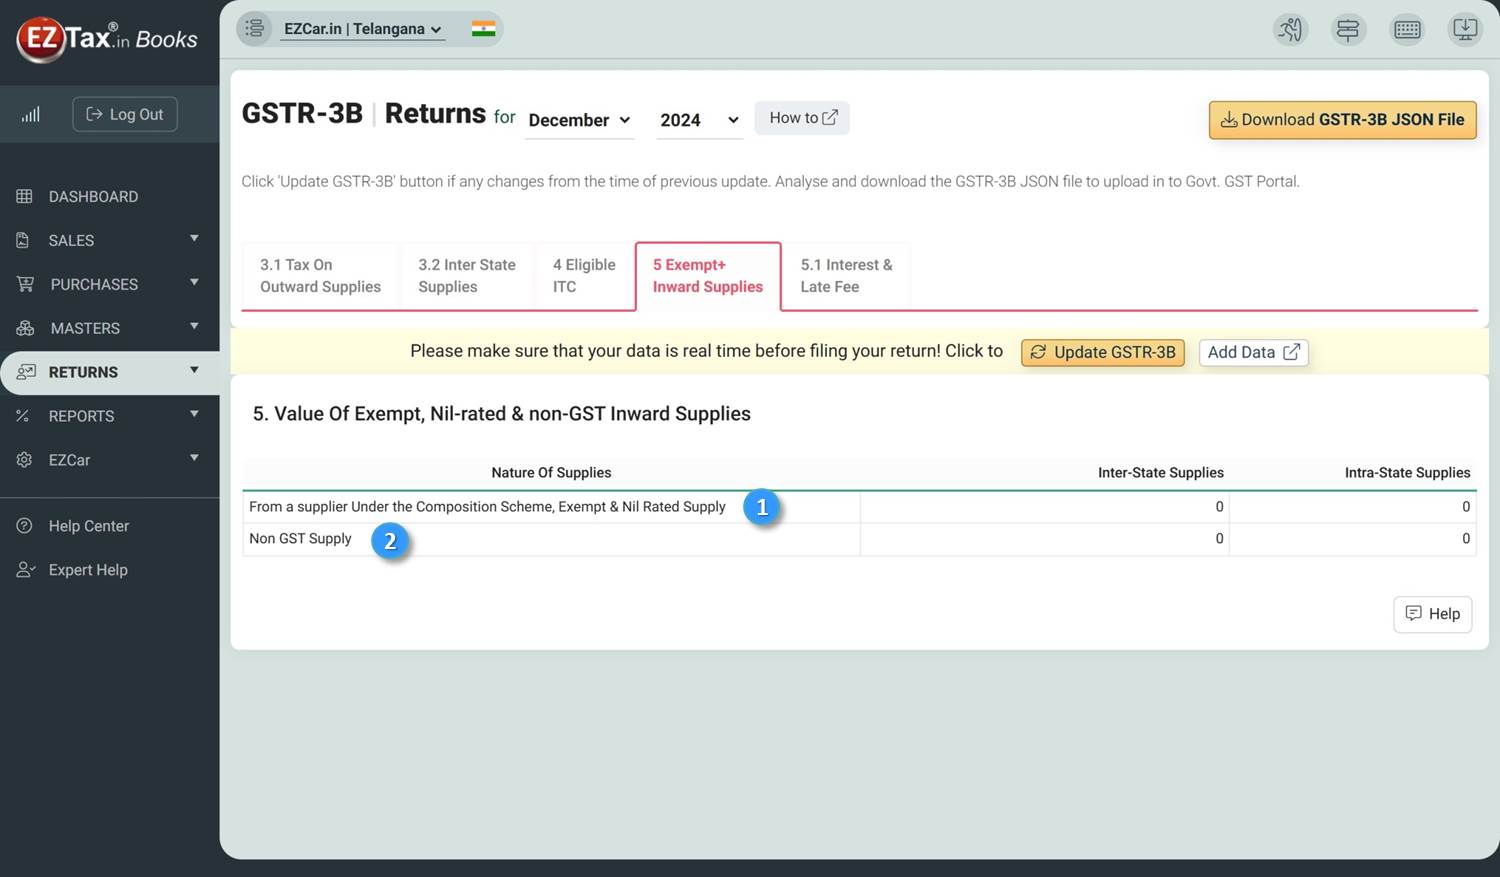The width and height of the screenshot is (1500, 877).
Task: Click the Indian flag beside the business name
Action: point(484,28)
